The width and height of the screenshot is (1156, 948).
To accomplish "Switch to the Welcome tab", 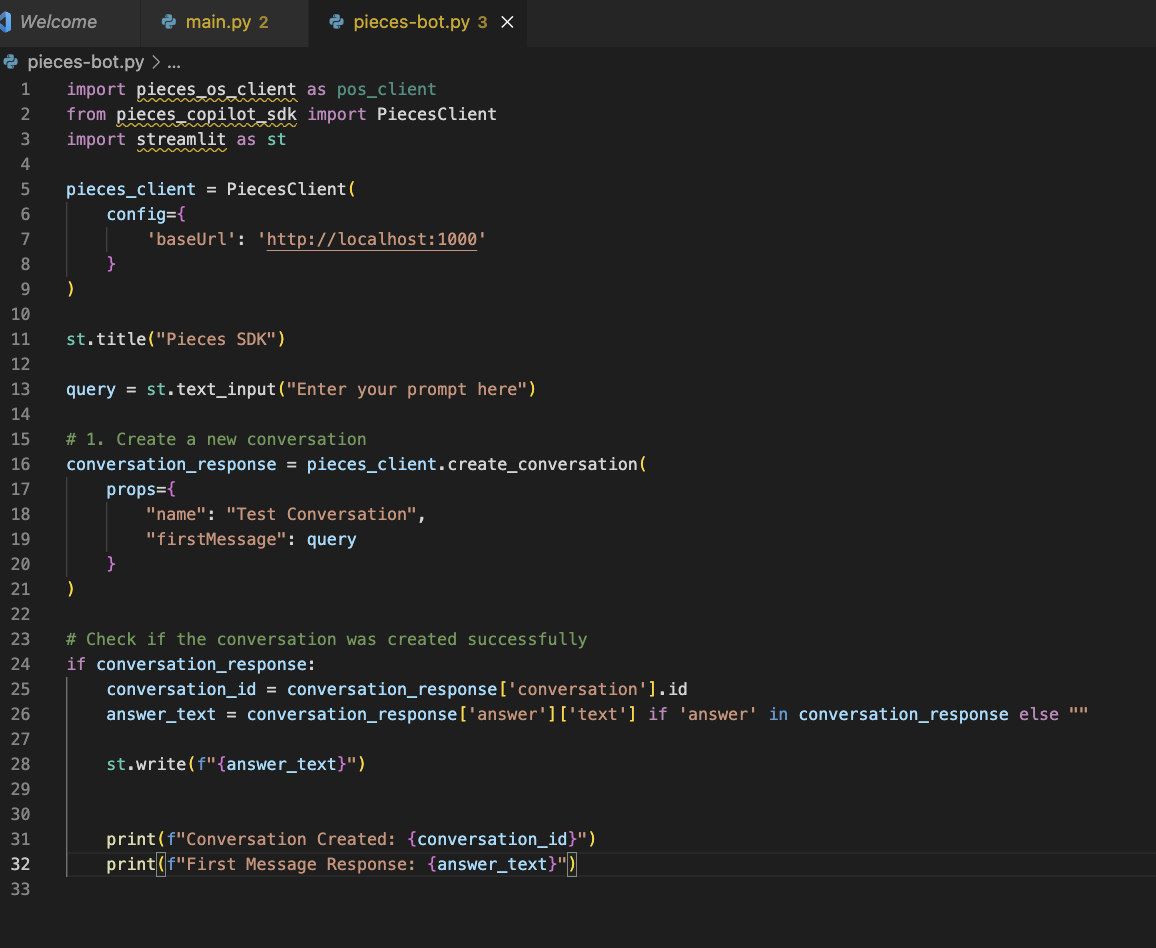I will pyautogui.click(x=58, y=22).
